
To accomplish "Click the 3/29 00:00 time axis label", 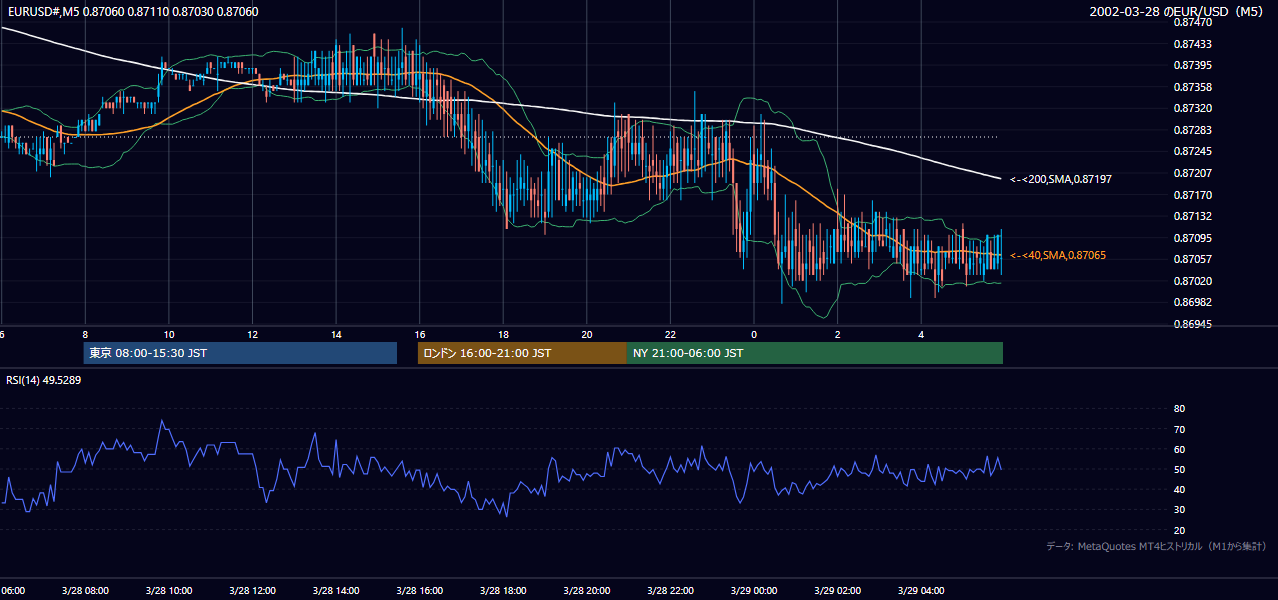I will point(754,591).
